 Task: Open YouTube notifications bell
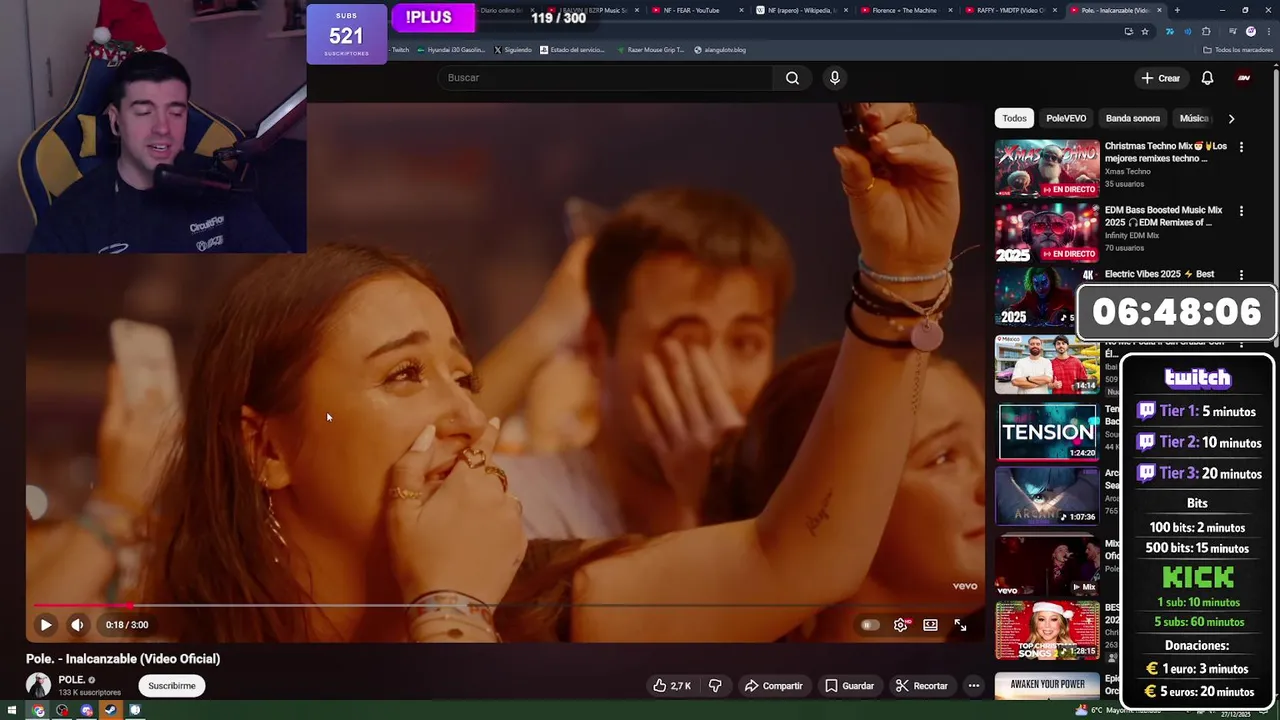coord(1207,78)
